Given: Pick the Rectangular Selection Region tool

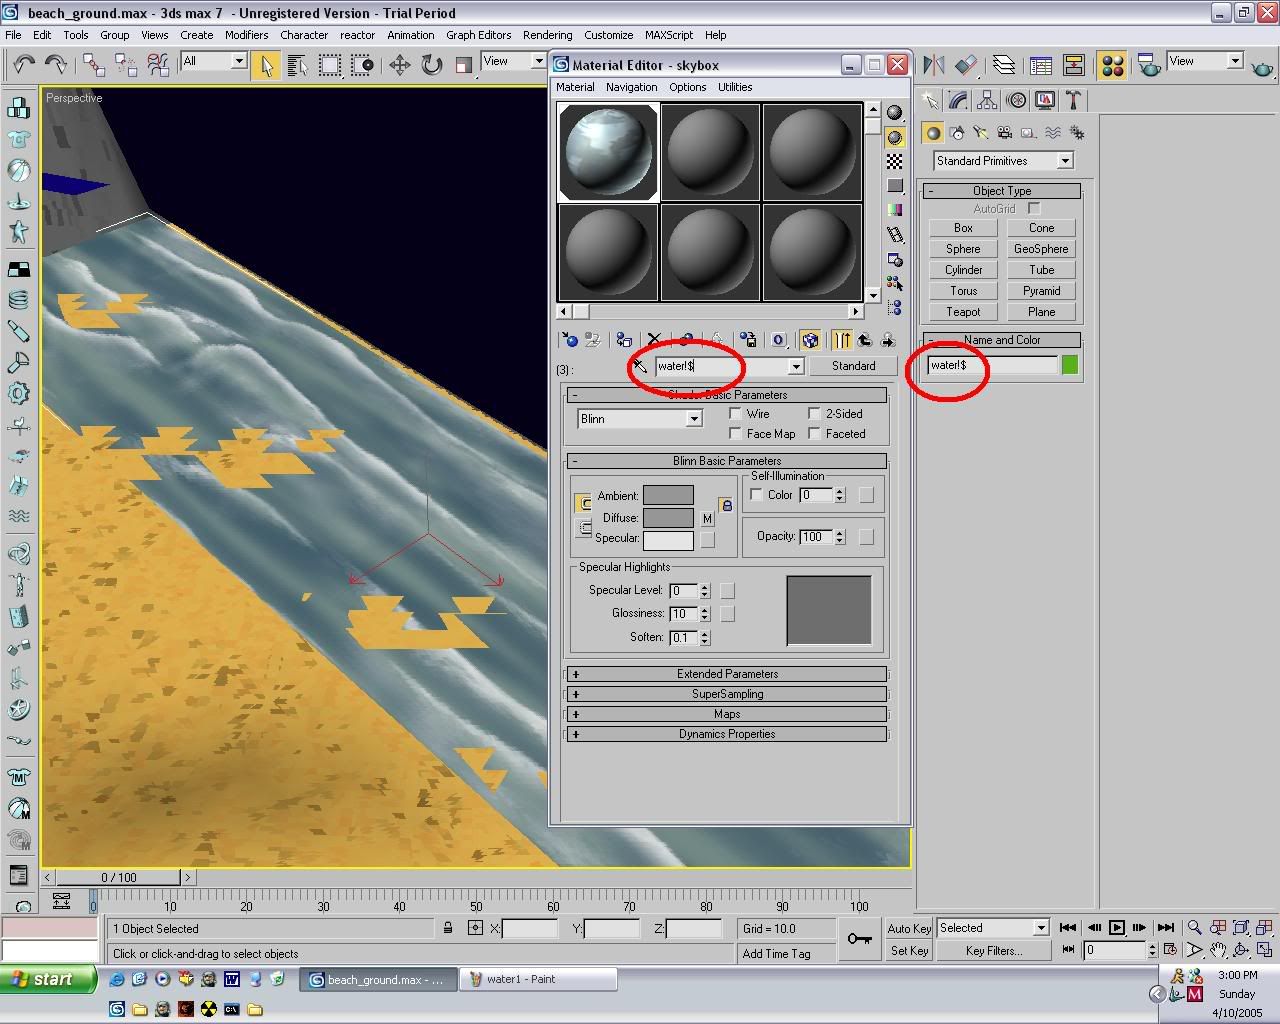Looking at the screenshot, I should (x=329, y=65).
